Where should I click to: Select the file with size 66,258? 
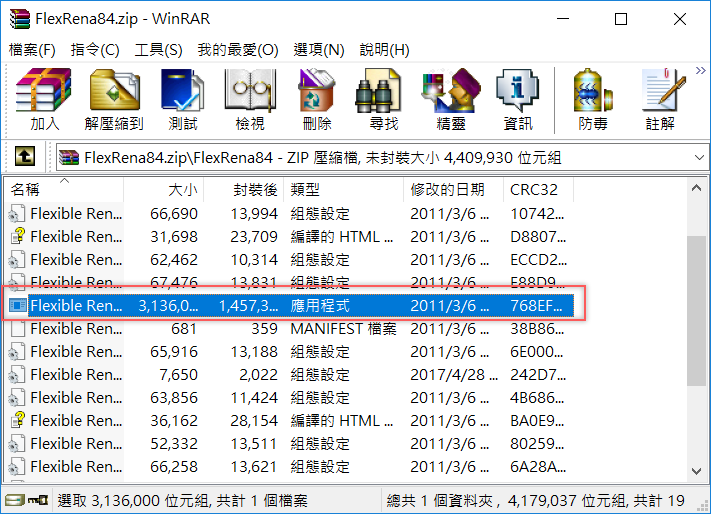pyautogui.click(x=290, y=466)
